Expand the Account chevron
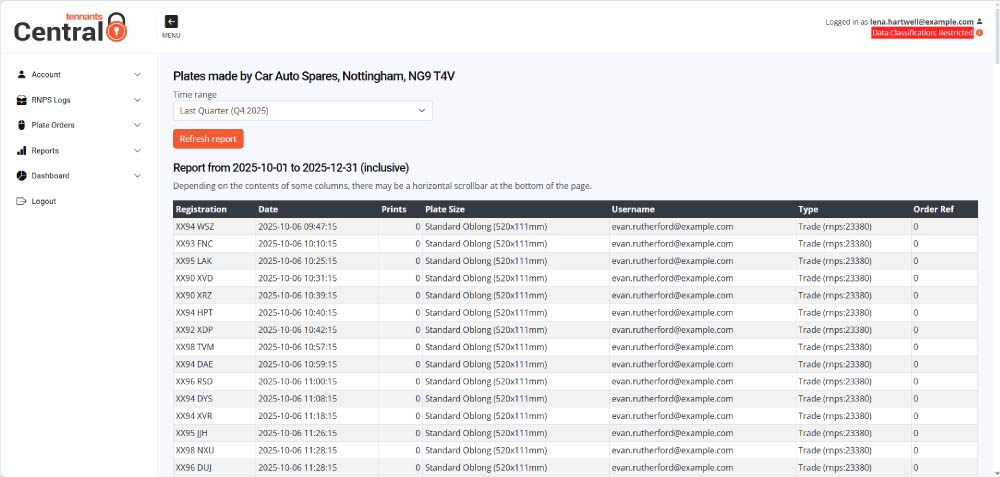This screenshot has width=1000, height=477. (x=137, y=75)
